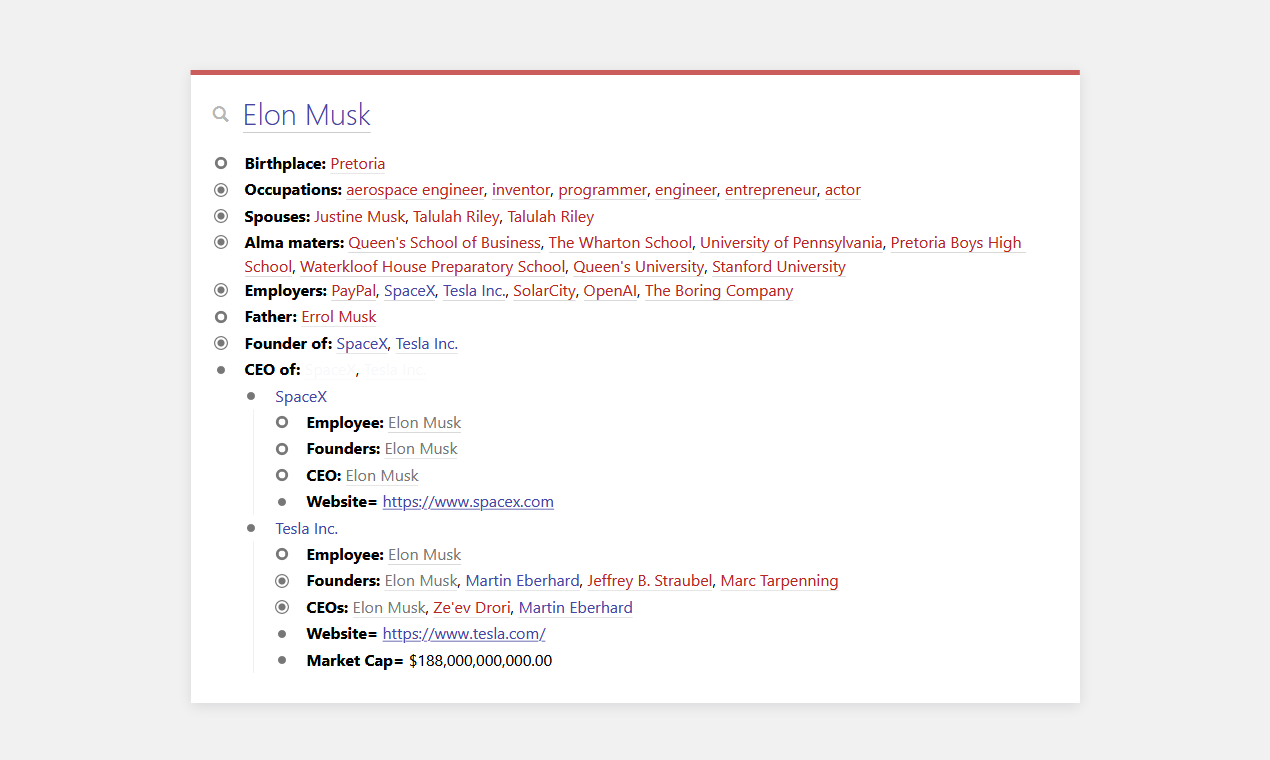Image resolution: width=1270 pixels, height=760 pixels.
Task: Click the bullet beside the tesla.com Website row
Action: coord(282,634)
